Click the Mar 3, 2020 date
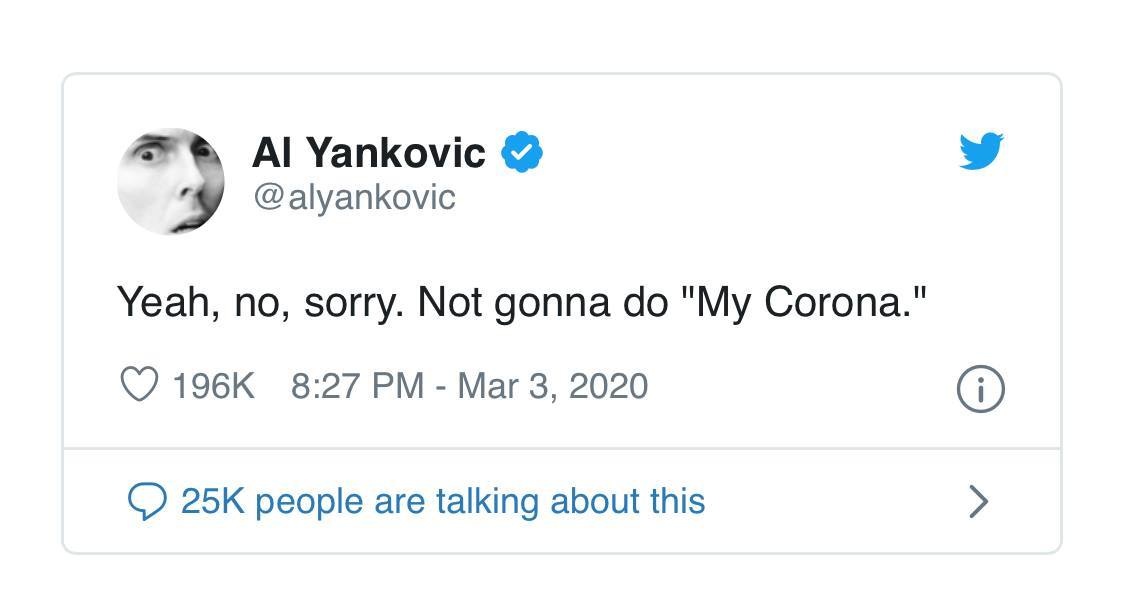The width and height of the screenshot is (1125, 609). point(552,386)
